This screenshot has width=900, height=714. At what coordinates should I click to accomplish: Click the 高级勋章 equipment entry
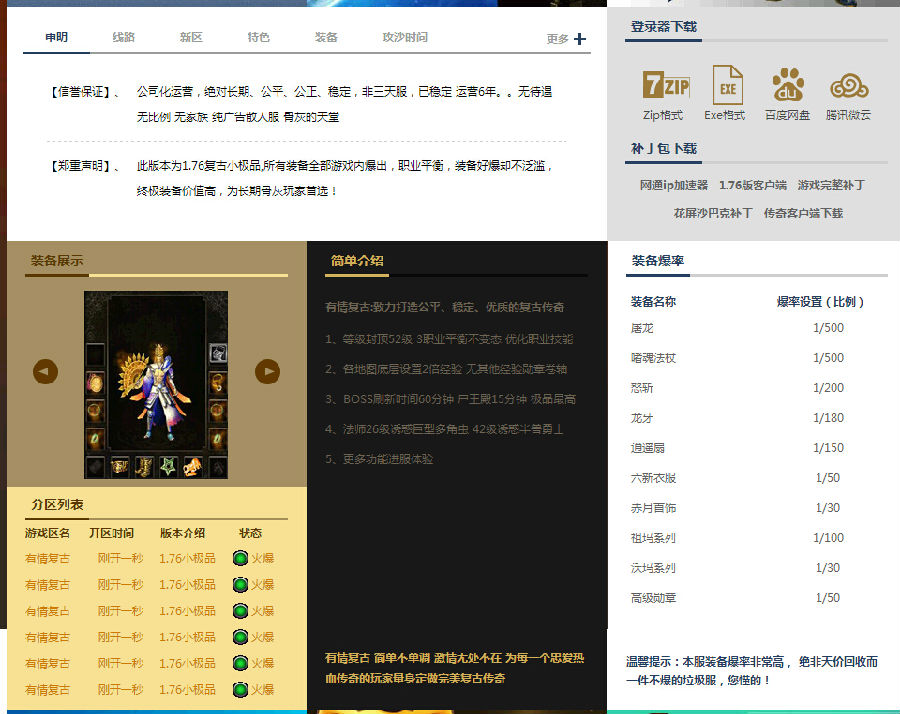pyautogui.click(x=653, y=598)
